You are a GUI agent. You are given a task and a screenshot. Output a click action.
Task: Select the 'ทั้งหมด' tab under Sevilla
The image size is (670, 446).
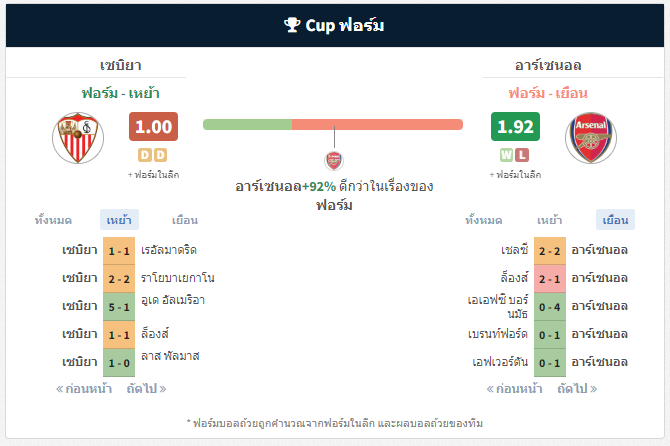53,220
